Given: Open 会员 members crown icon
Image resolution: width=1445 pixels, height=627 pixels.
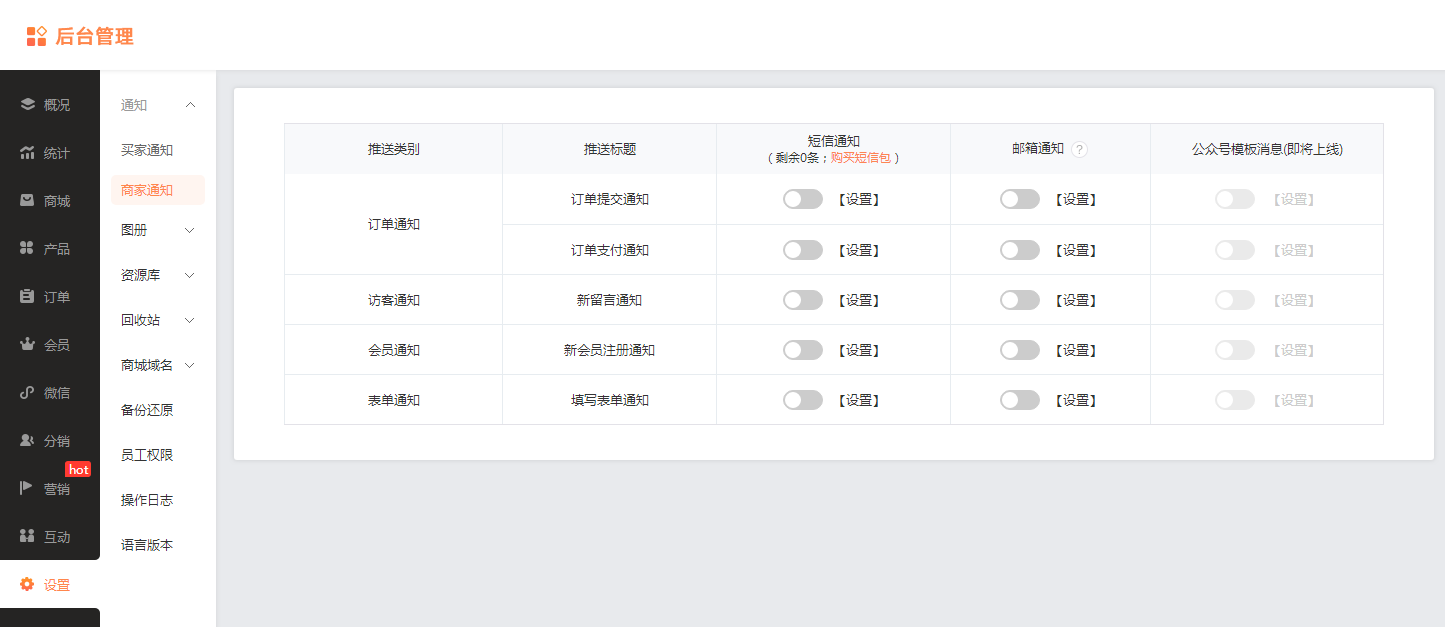Looking at the screenshot, I should [28, 344].
